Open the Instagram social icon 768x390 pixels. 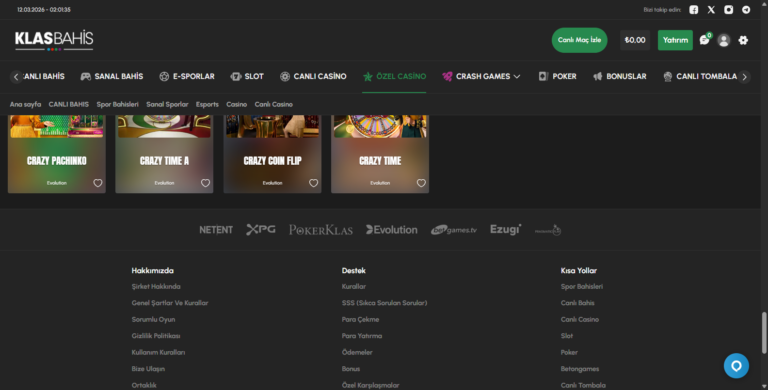point(729,10)
